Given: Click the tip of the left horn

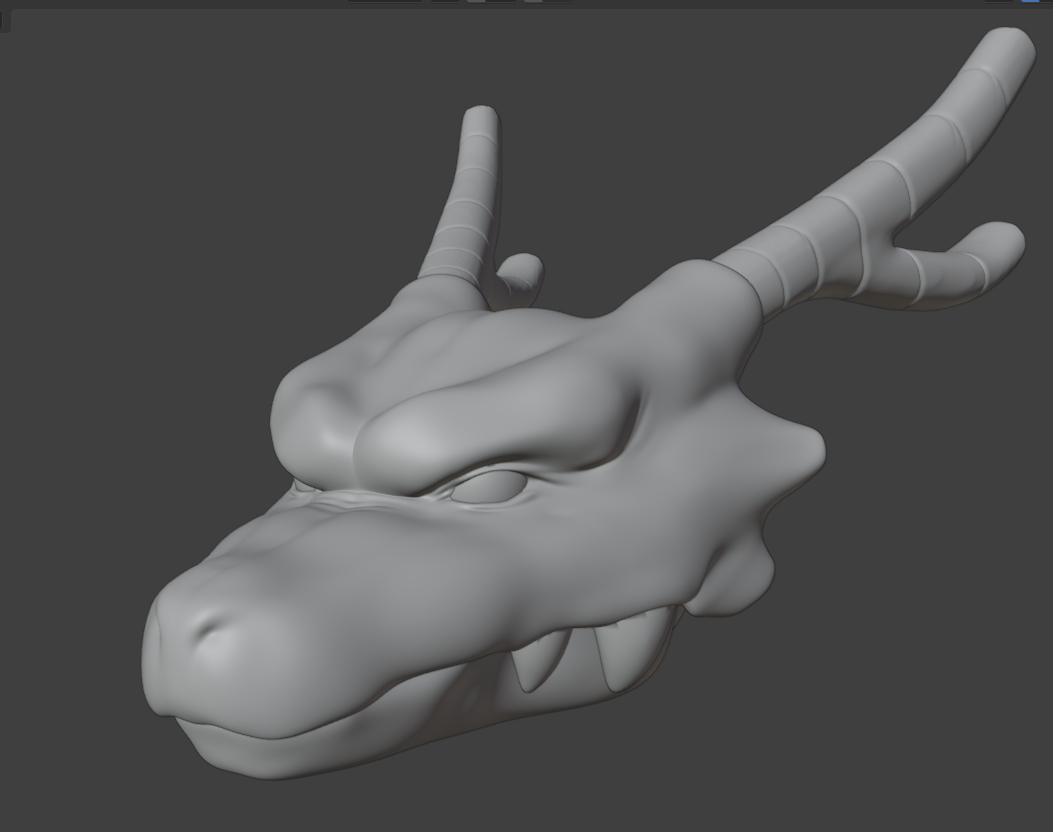Looking at the screenshot, I should [x=480, y=120].
